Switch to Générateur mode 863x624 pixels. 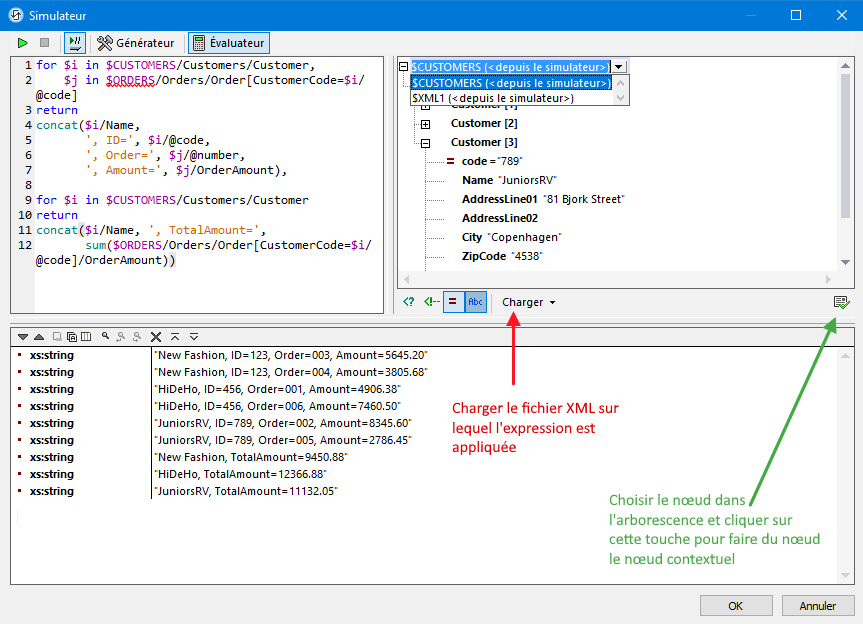135,43
